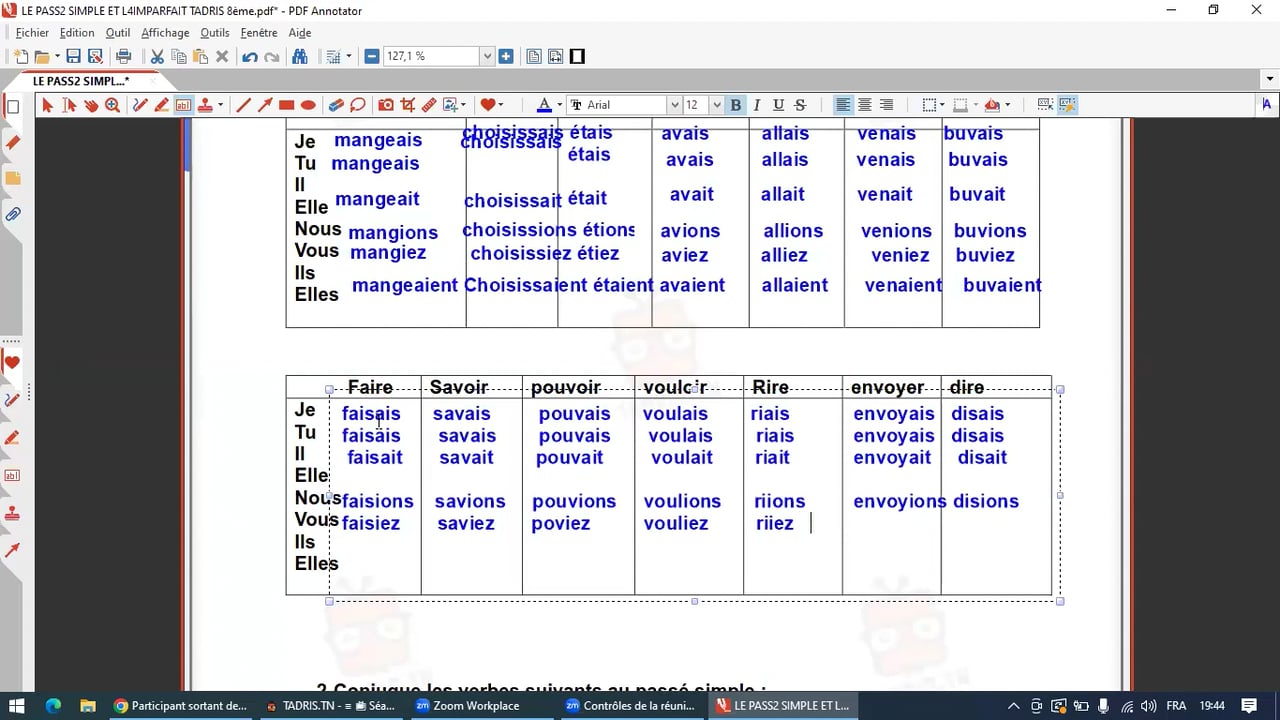
Task: Select the Highlighter marker tool
Action: pyautogui.click(x=161, y=105)
